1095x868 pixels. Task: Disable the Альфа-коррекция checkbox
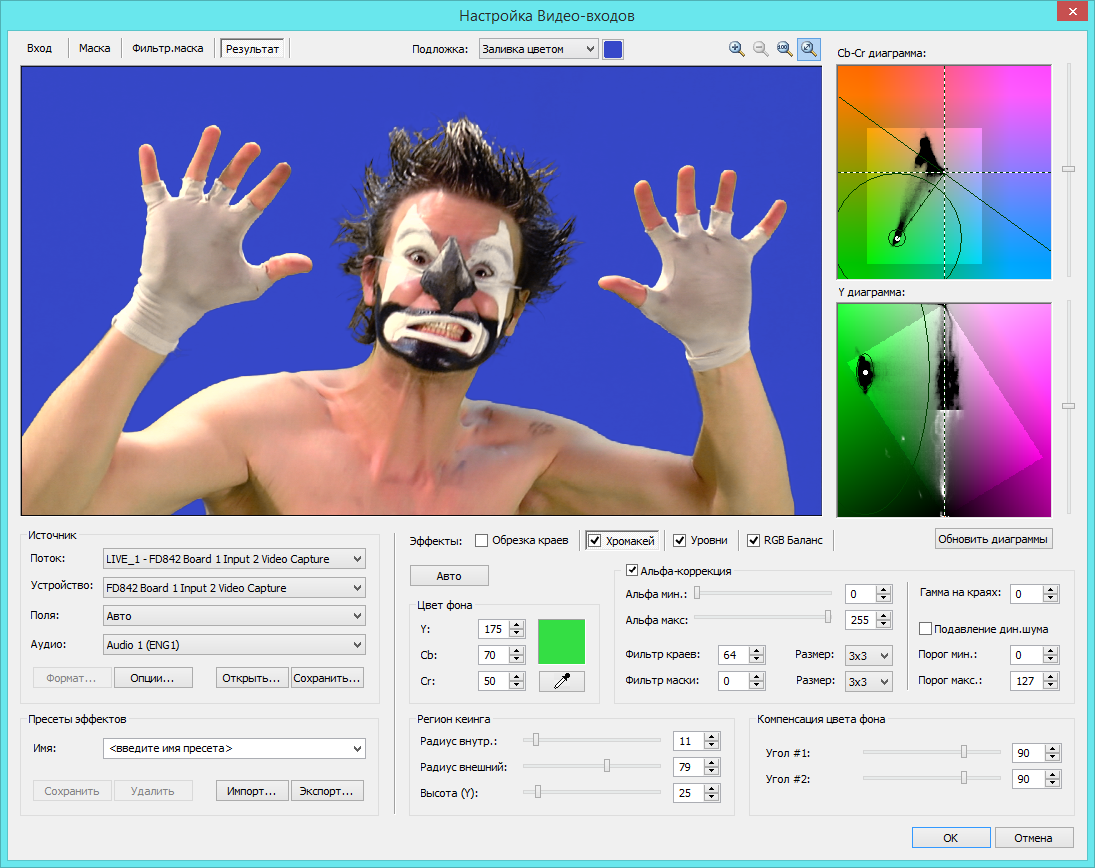632,571
